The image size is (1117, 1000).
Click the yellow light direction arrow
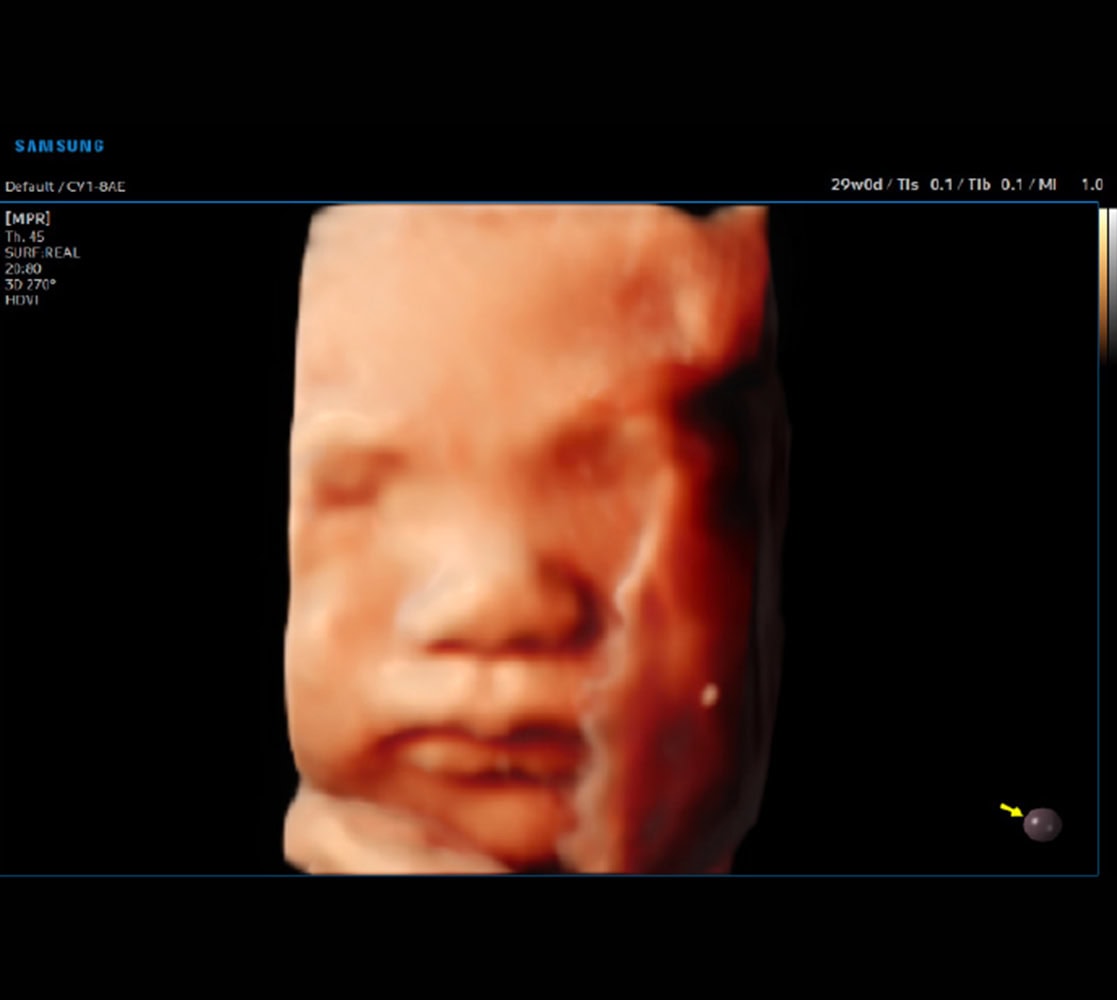coord(1011,810)
